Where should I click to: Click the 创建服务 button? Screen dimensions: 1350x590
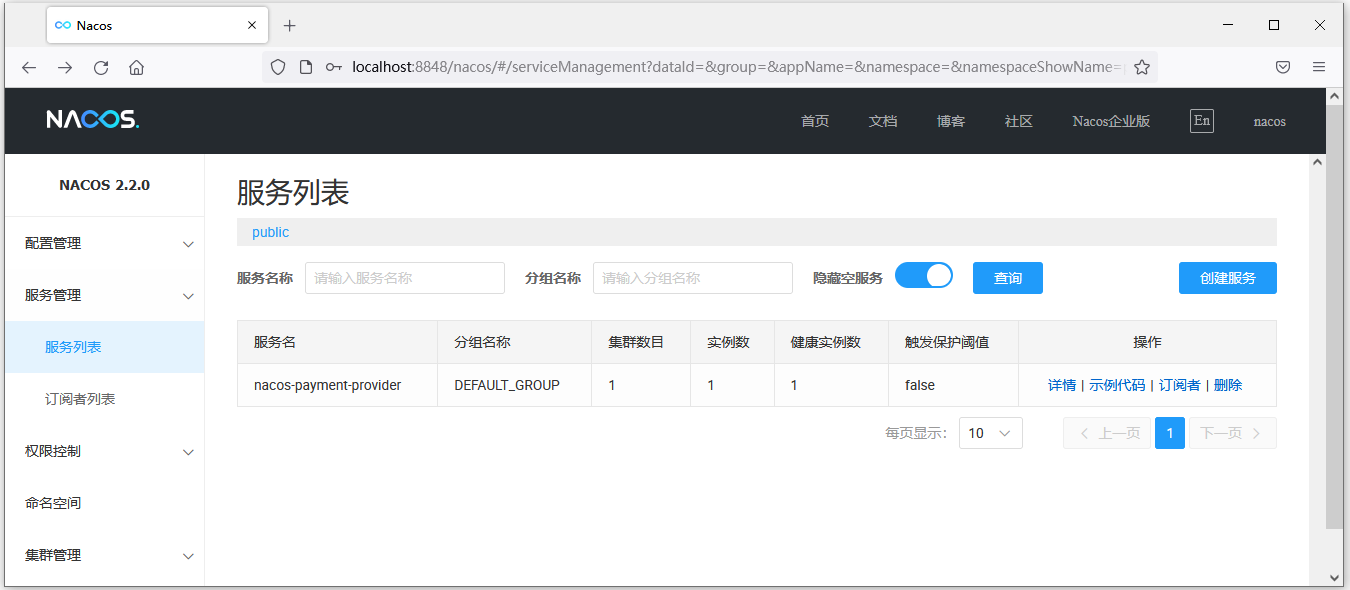tap(1228, 278)
